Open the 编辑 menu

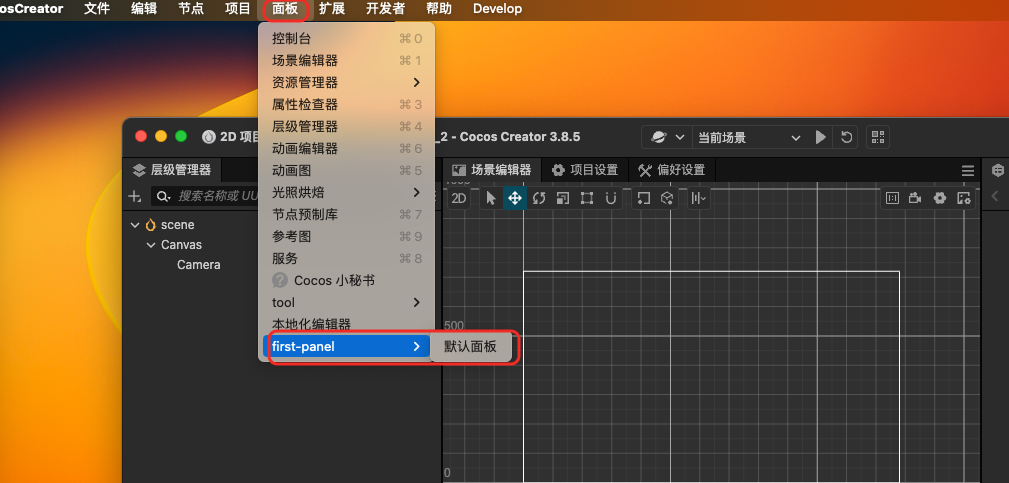tap(143, 9)
